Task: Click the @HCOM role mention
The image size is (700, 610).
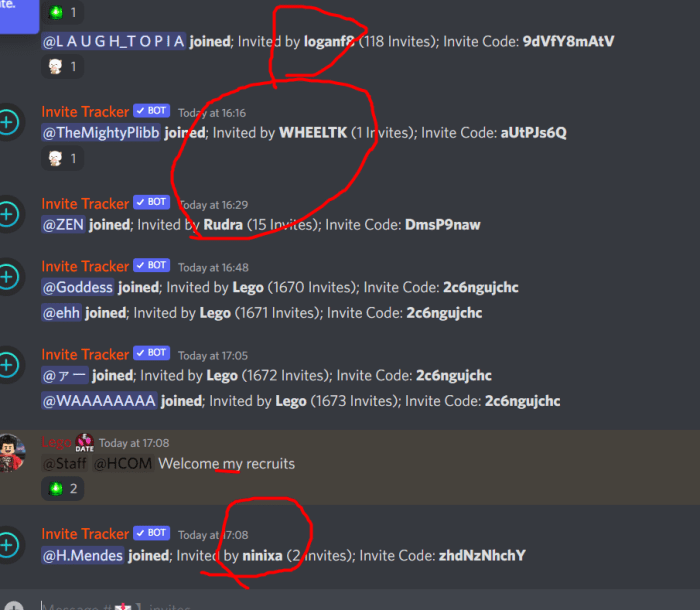Action: (x=123, y=464)
